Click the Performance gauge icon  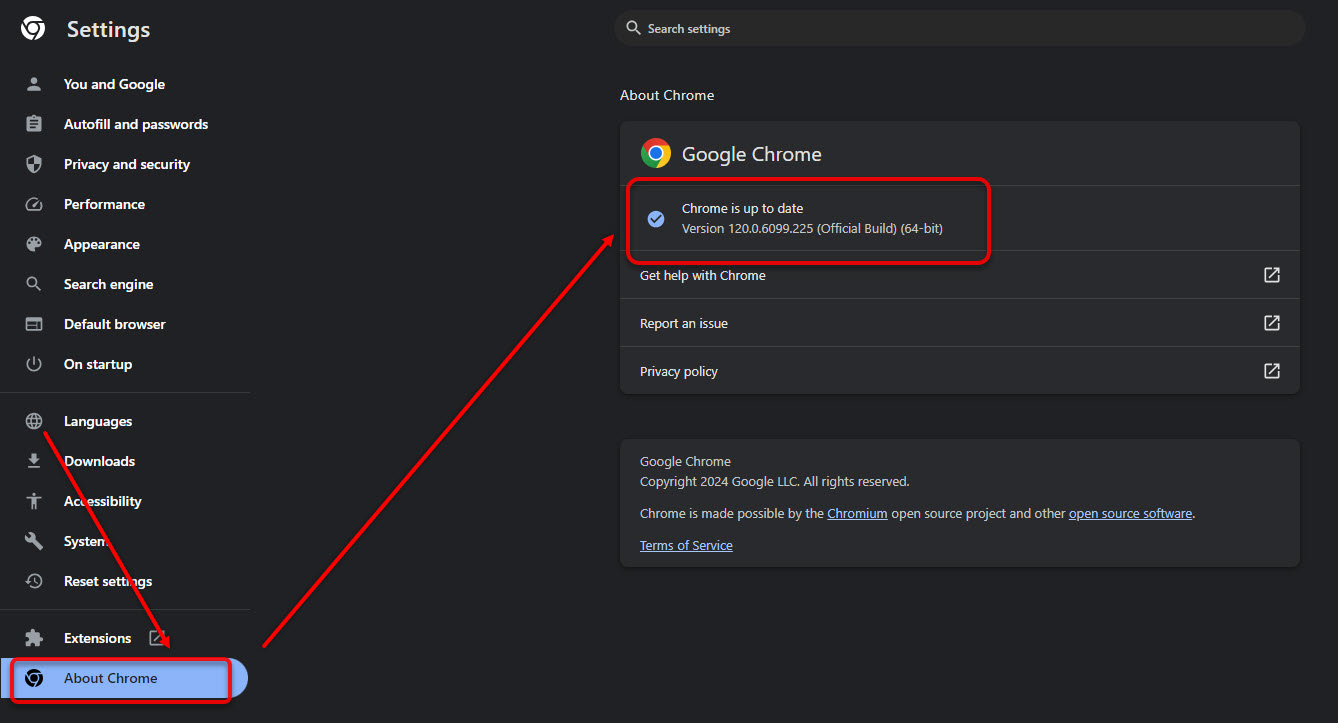click(34, 204)
